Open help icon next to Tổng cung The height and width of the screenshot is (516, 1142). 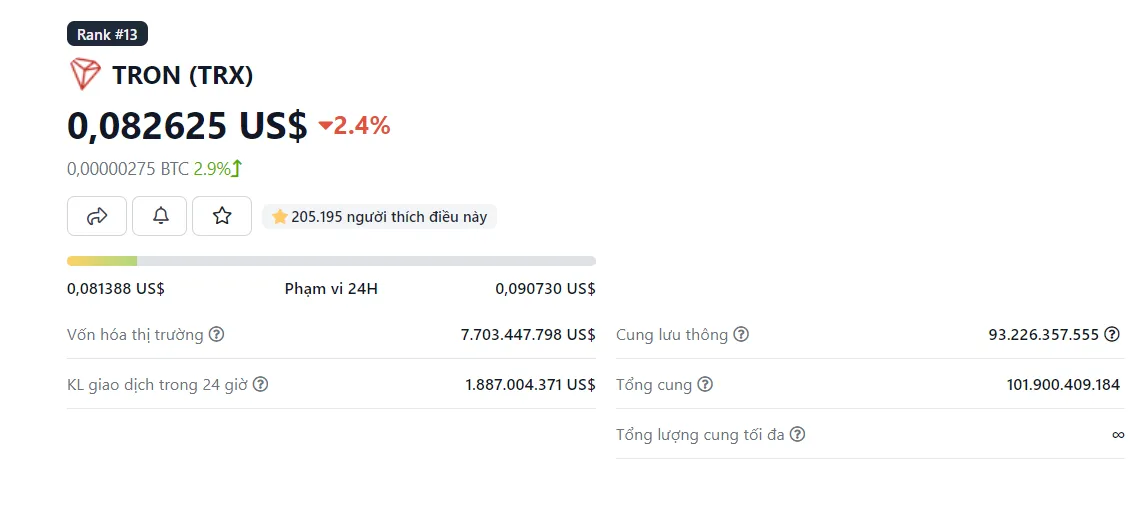pyautogui.click(x=704, y=384)
